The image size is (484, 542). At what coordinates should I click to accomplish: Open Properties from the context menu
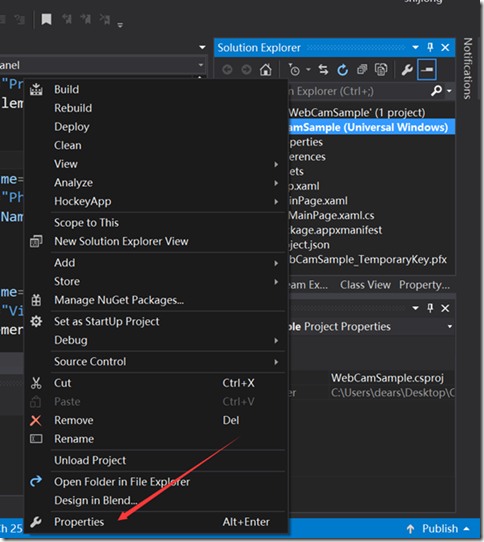79,522
